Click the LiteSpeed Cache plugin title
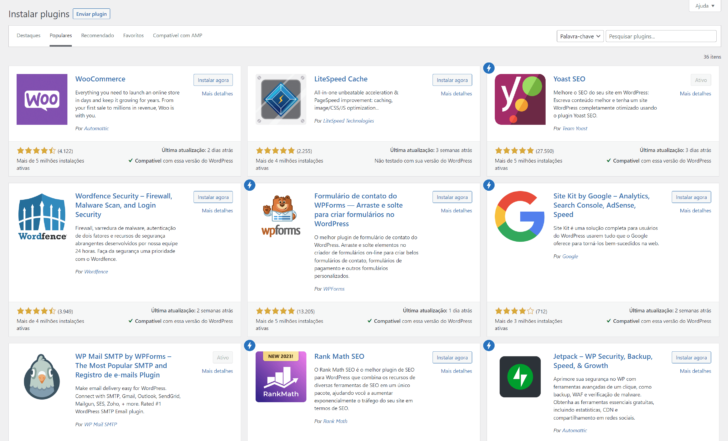728x441 pixels. point(341,79)
